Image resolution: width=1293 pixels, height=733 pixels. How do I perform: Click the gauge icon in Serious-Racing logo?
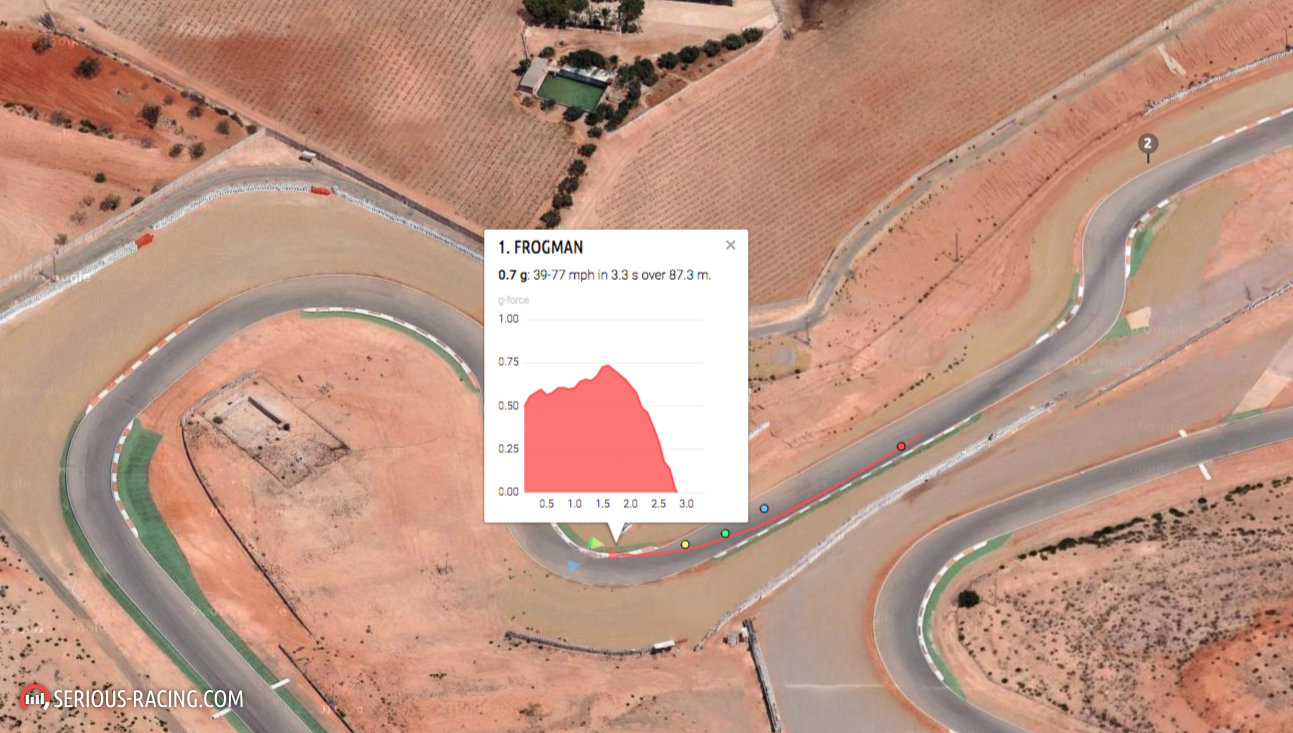point(35,697)
